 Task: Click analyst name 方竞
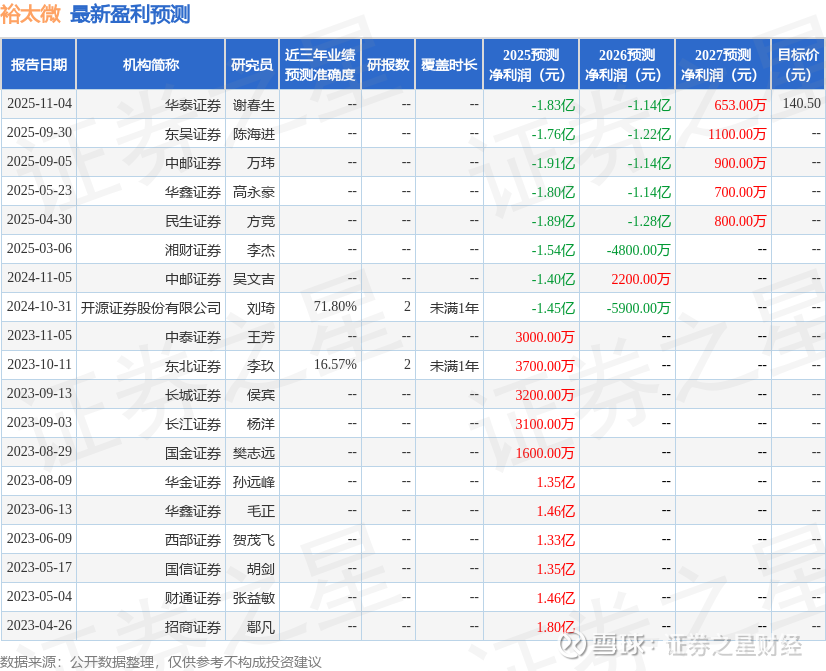point(261,221)
